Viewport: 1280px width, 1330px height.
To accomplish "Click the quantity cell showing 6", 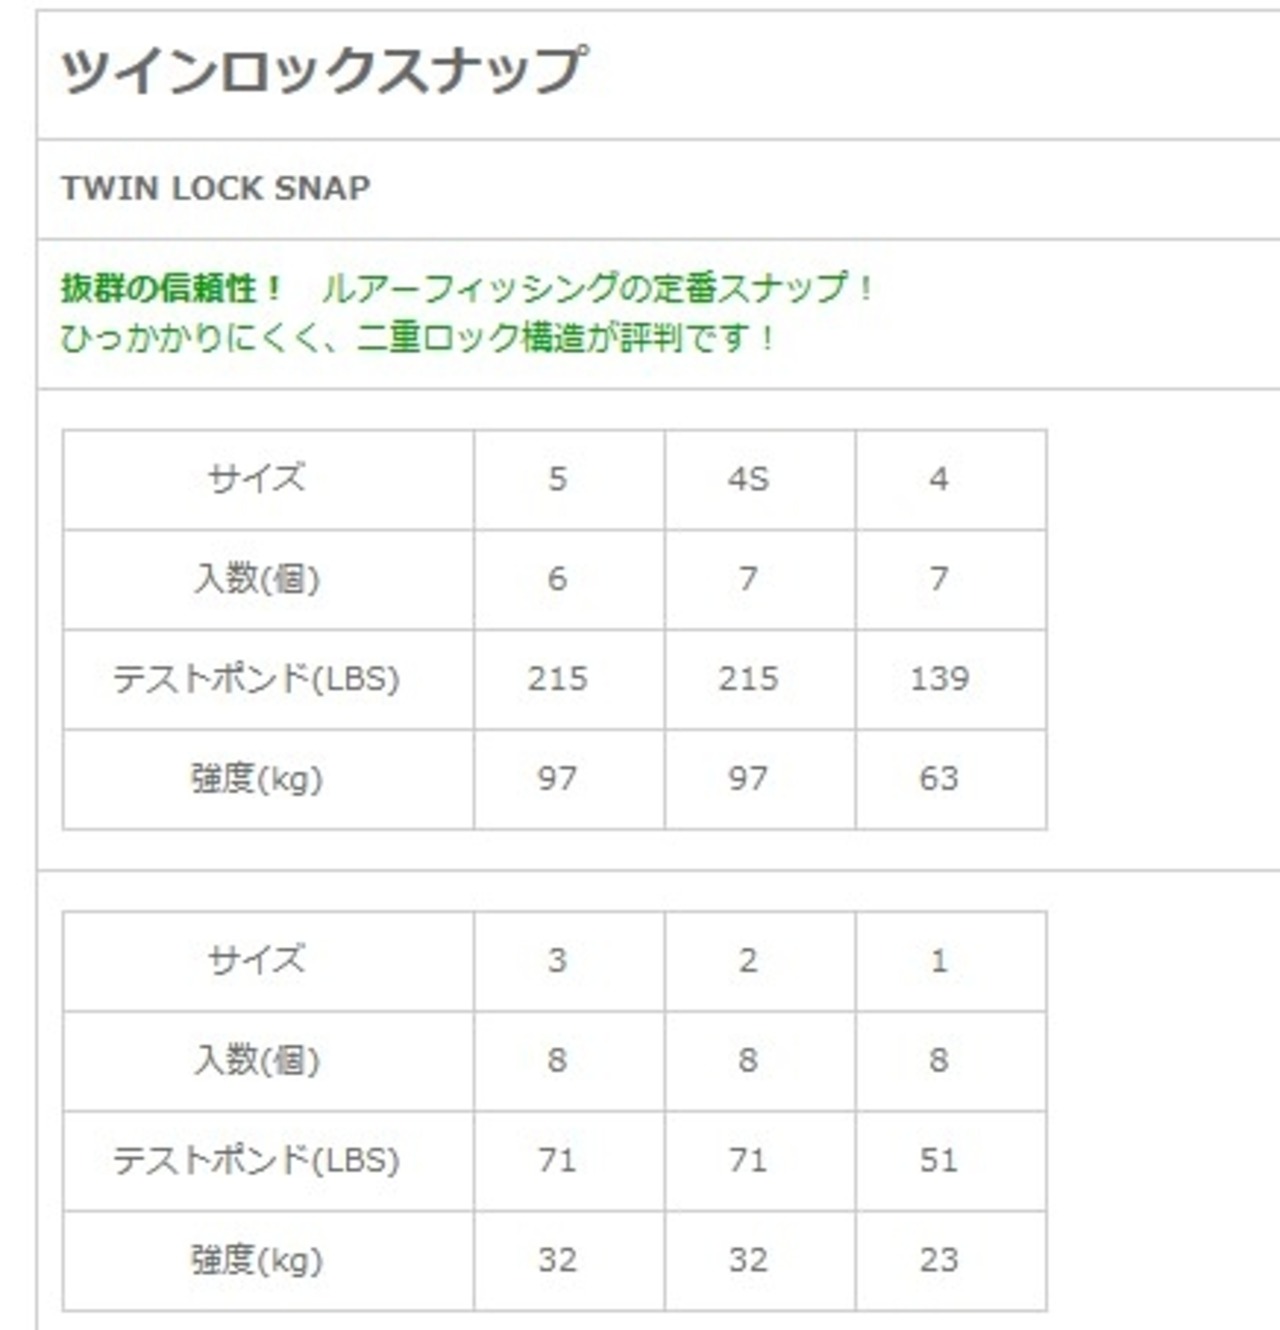I will [x=557, y=579].
